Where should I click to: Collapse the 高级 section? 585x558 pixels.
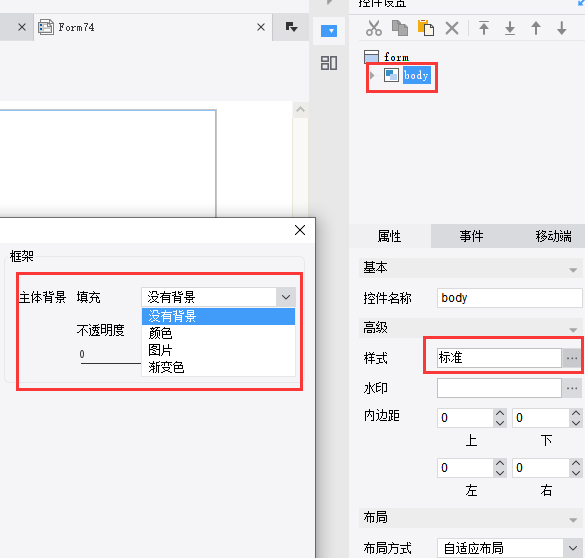[x=573, y=330]
